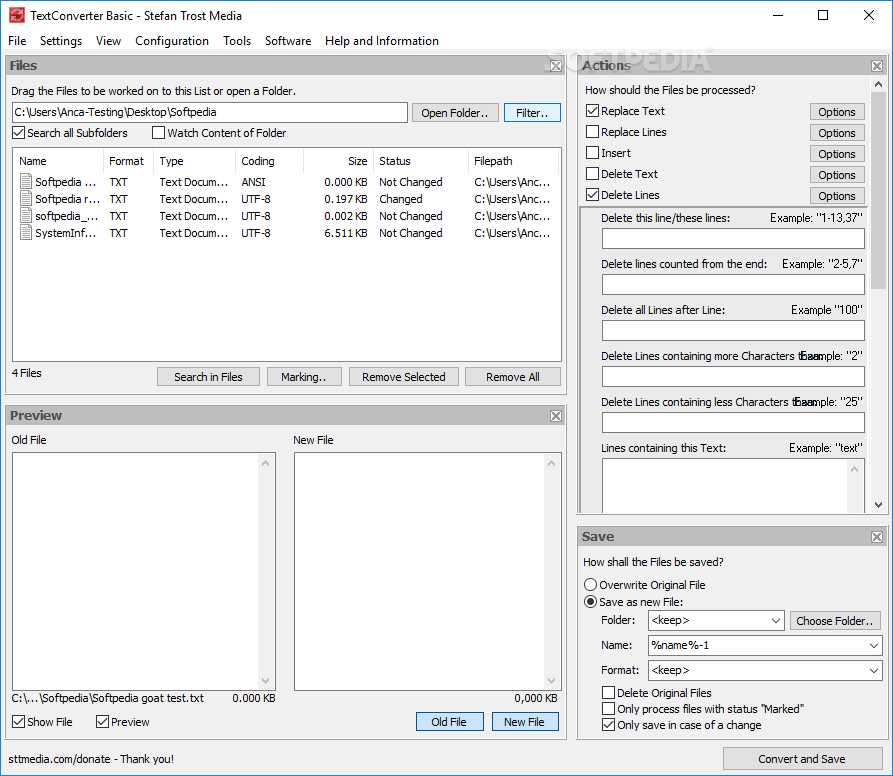Click Remove Selected button

pyautogui.click(x=404, y=377)
